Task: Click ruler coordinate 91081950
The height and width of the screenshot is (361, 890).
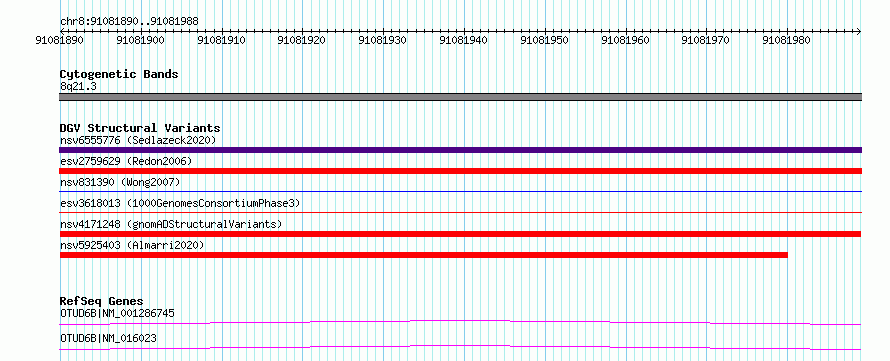Action: [544, 41]
